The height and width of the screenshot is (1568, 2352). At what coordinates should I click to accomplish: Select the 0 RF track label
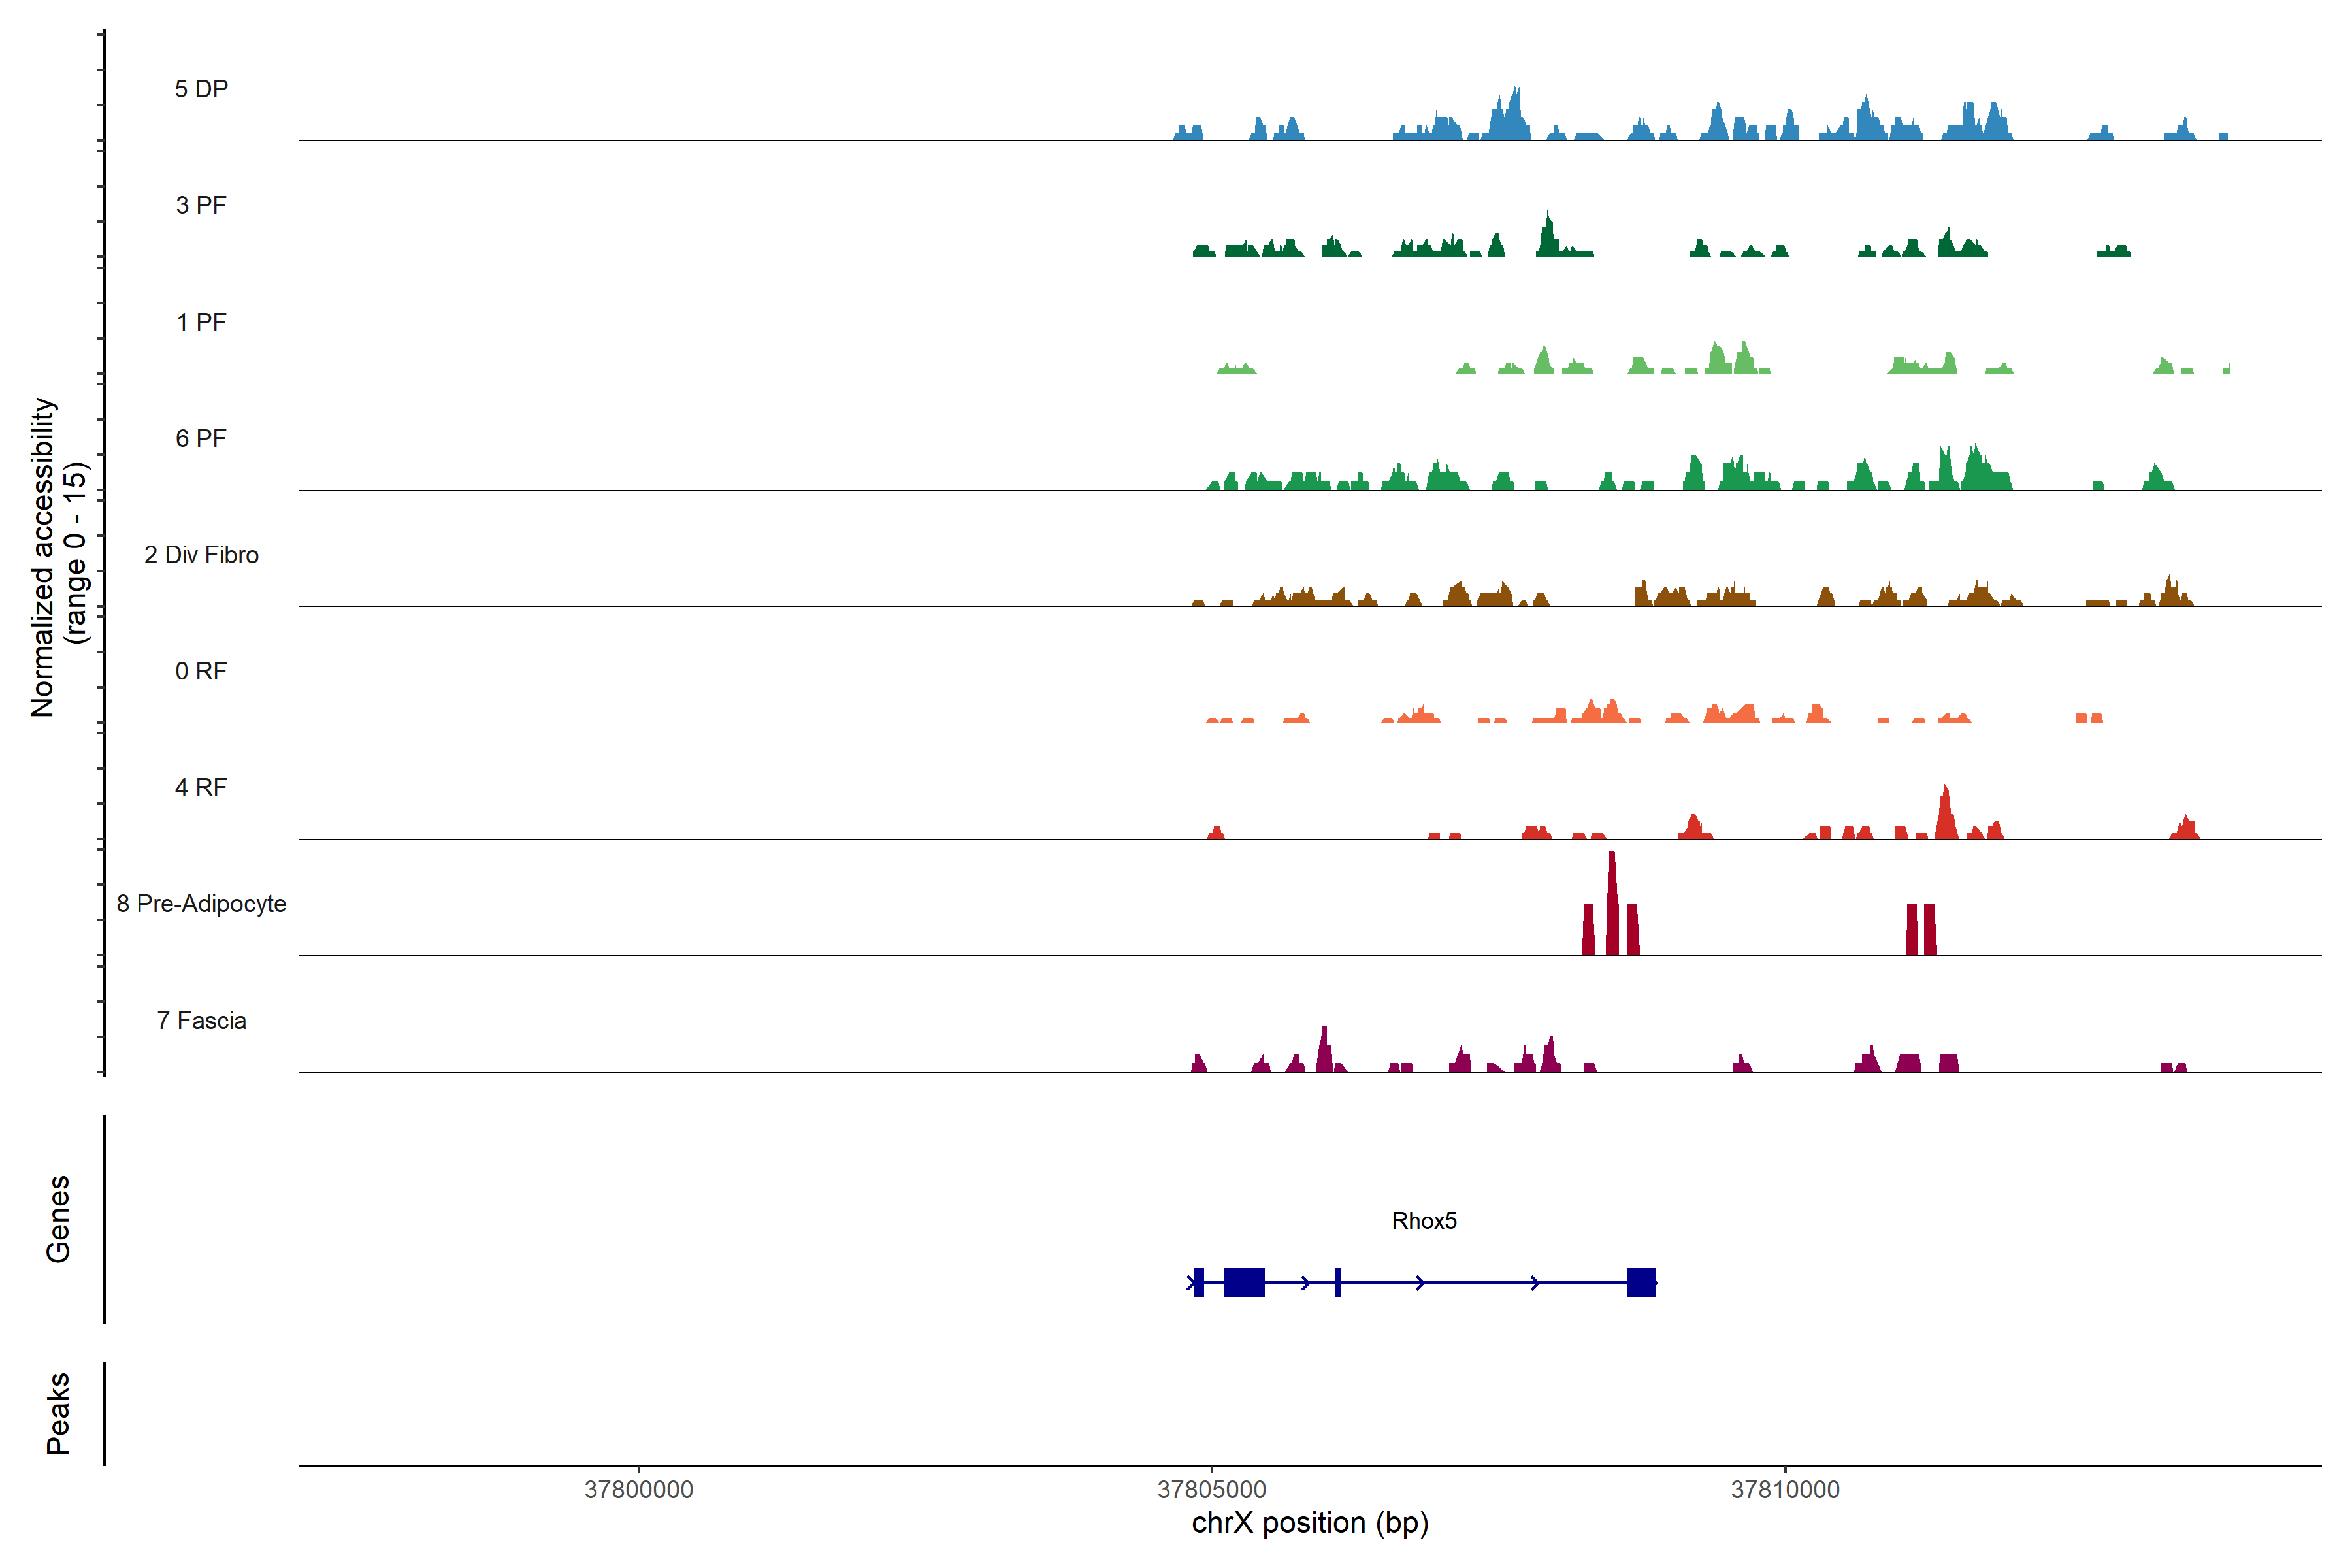coord(201,671)
